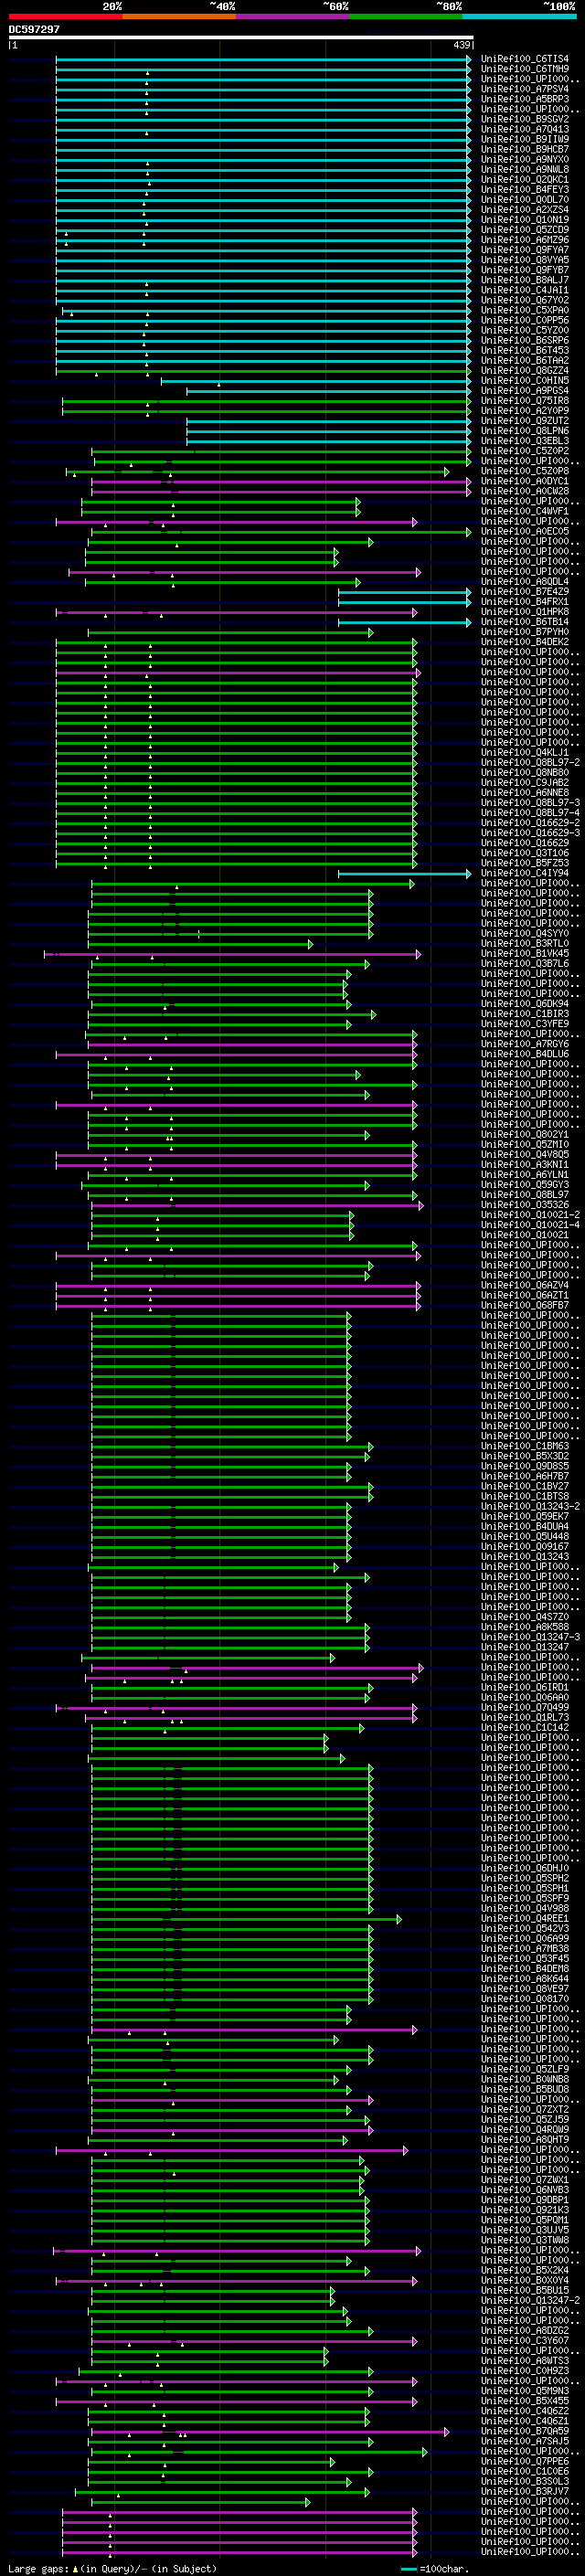Viewport: 585px width, 2576px height.
Task: Select the UniRef100_A9NWL8 entry
Action: [525, 169]
